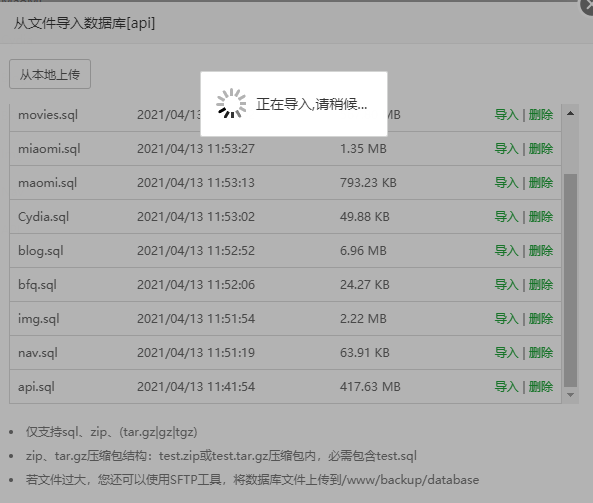This screenshot has height=503, width=593.
Task: Click the 正在导入,请稍候 loading message
Action: click(x=311, y=104)
